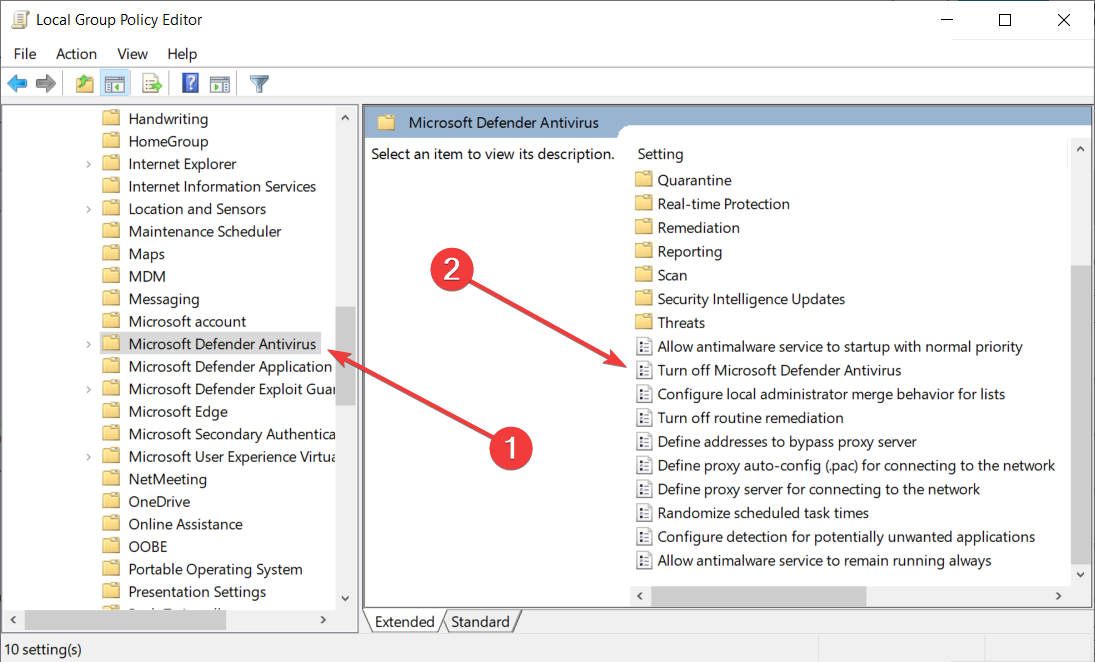
Task: Click the Maps folder icon in tree
Action: click(x=111, y=253)
